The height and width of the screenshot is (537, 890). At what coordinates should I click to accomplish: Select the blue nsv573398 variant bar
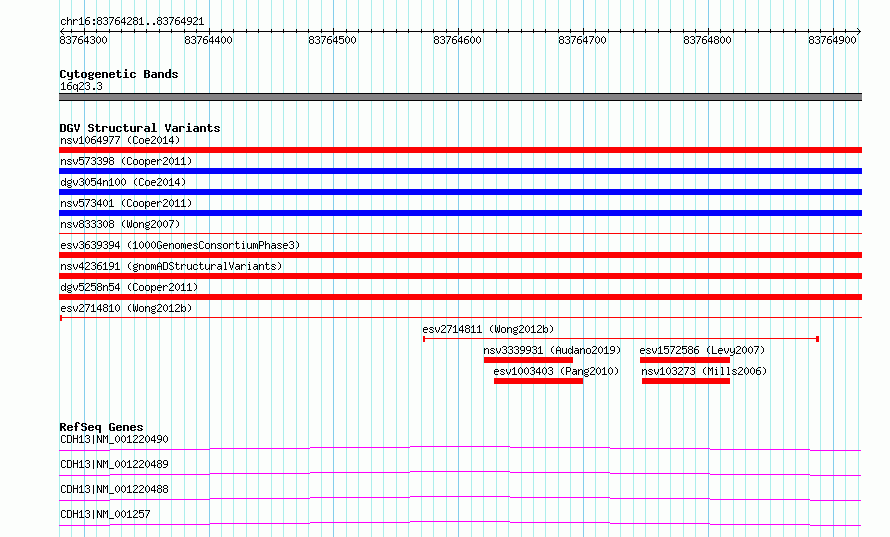click(x=460, y=171)
